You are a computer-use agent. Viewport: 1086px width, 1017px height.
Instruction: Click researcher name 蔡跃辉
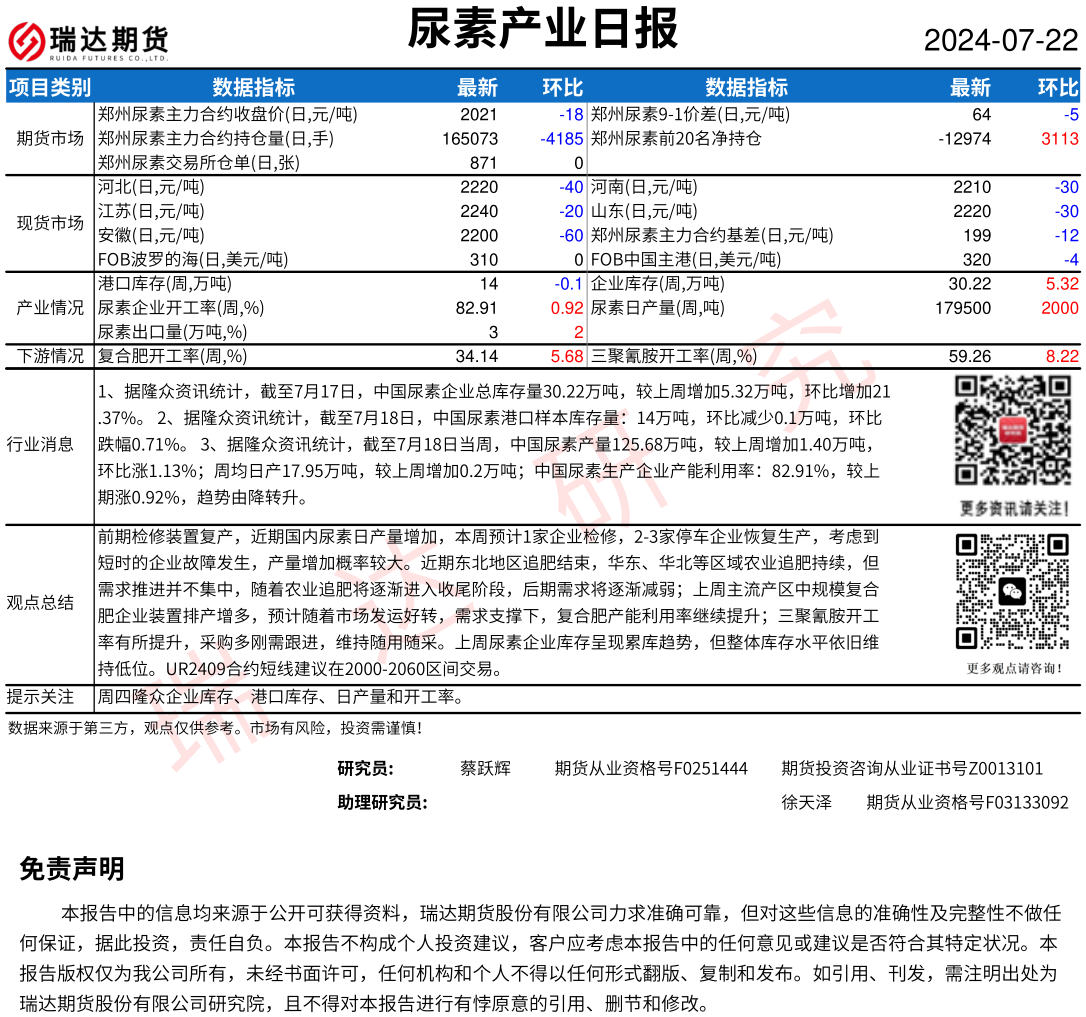coord(485,769)
